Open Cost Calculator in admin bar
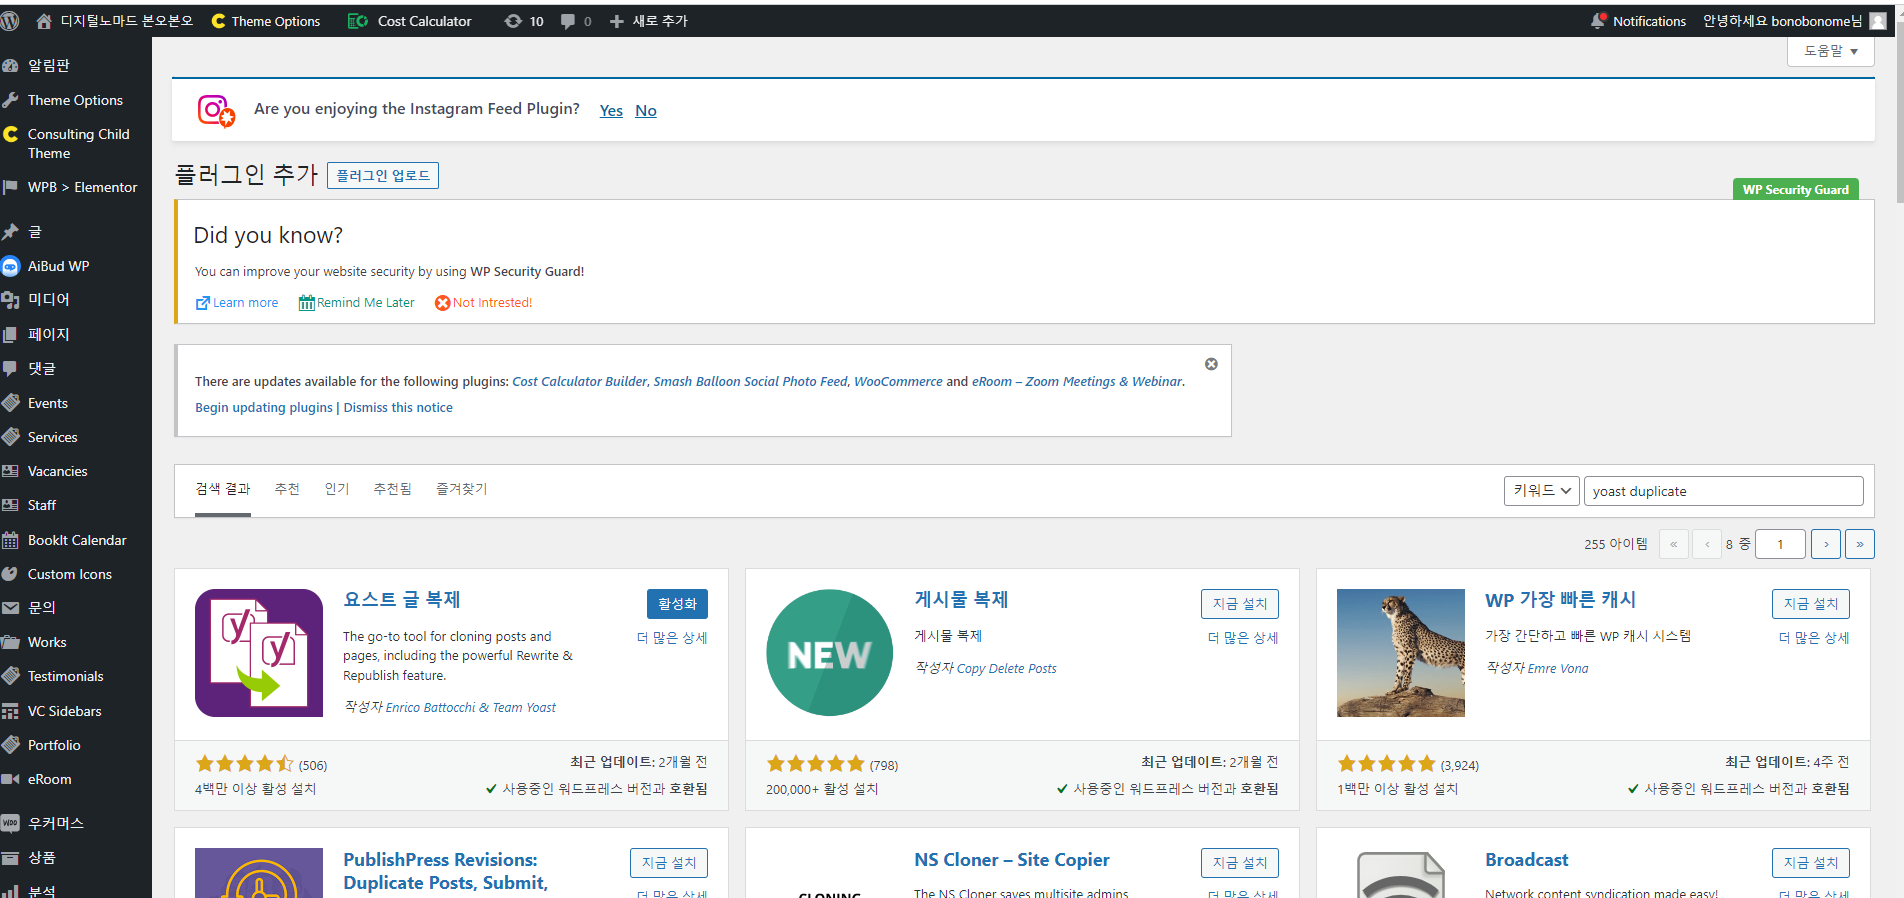The width and height of the screenshot is (1904, 898). coord(410,21)
